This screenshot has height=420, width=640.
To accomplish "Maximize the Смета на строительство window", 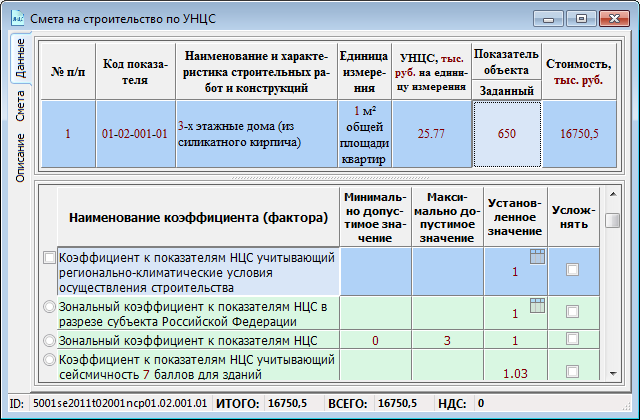I will coord(581,19).
